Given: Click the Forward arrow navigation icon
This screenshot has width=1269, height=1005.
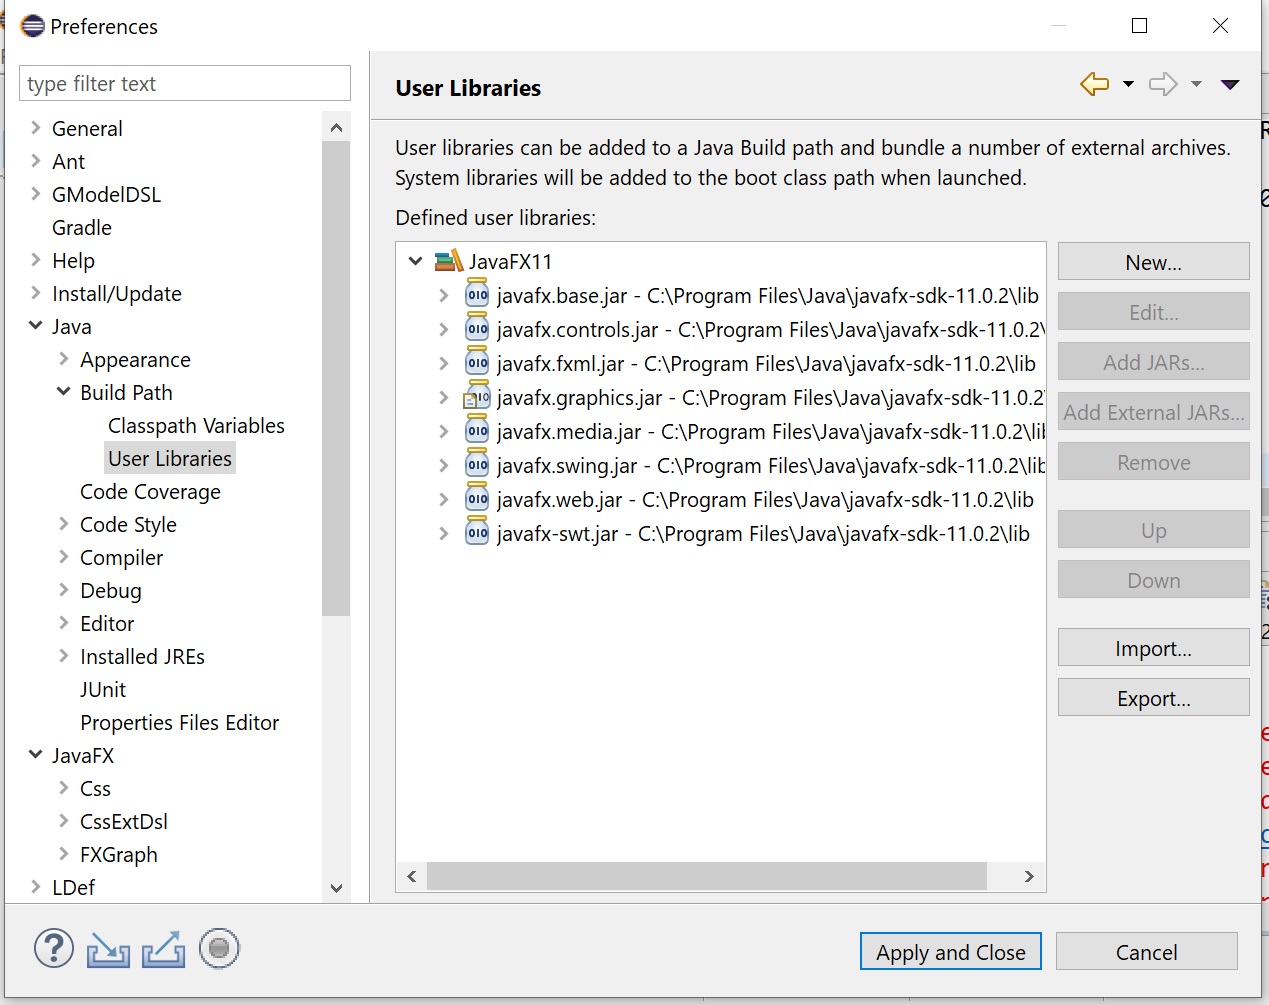Looking at the screenshot, I should click(1163, 85).
